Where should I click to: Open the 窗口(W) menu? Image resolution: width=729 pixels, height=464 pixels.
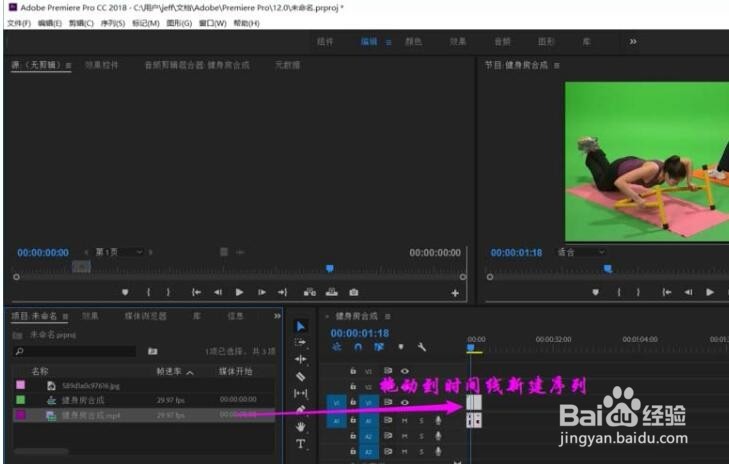click(212, 23)
